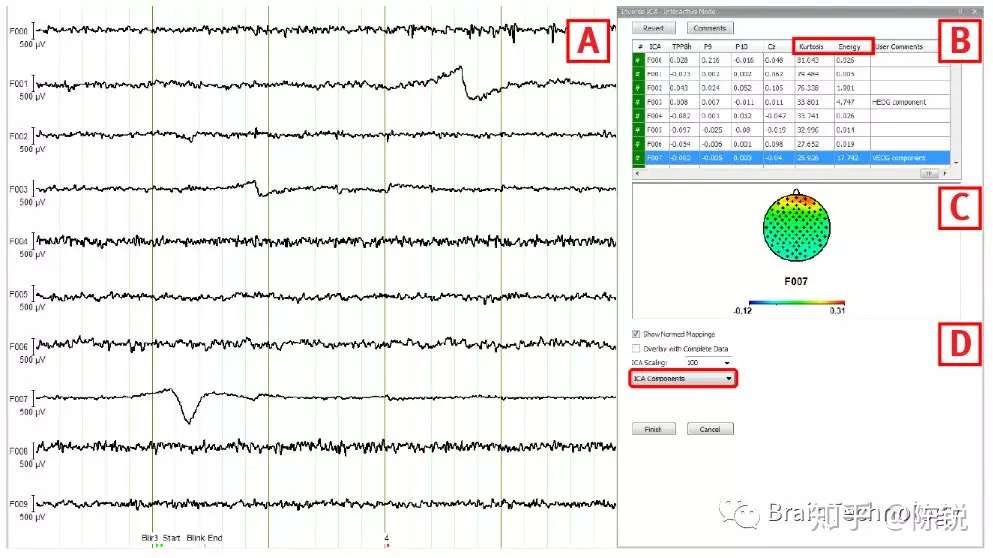
Task: Select kurtosis value 32.996
Action: pos(808,130)
